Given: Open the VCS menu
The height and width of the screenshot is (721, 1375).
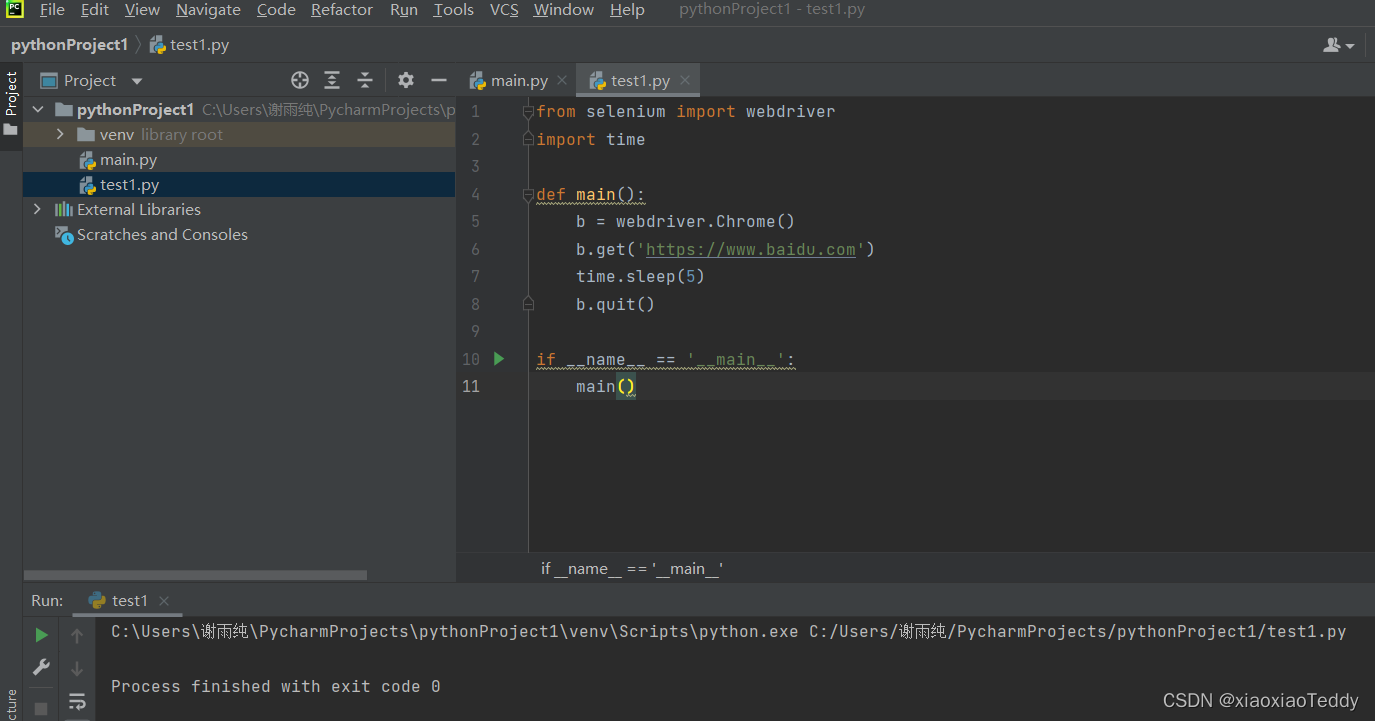Looking at the screenshot, I should point(503,10).
